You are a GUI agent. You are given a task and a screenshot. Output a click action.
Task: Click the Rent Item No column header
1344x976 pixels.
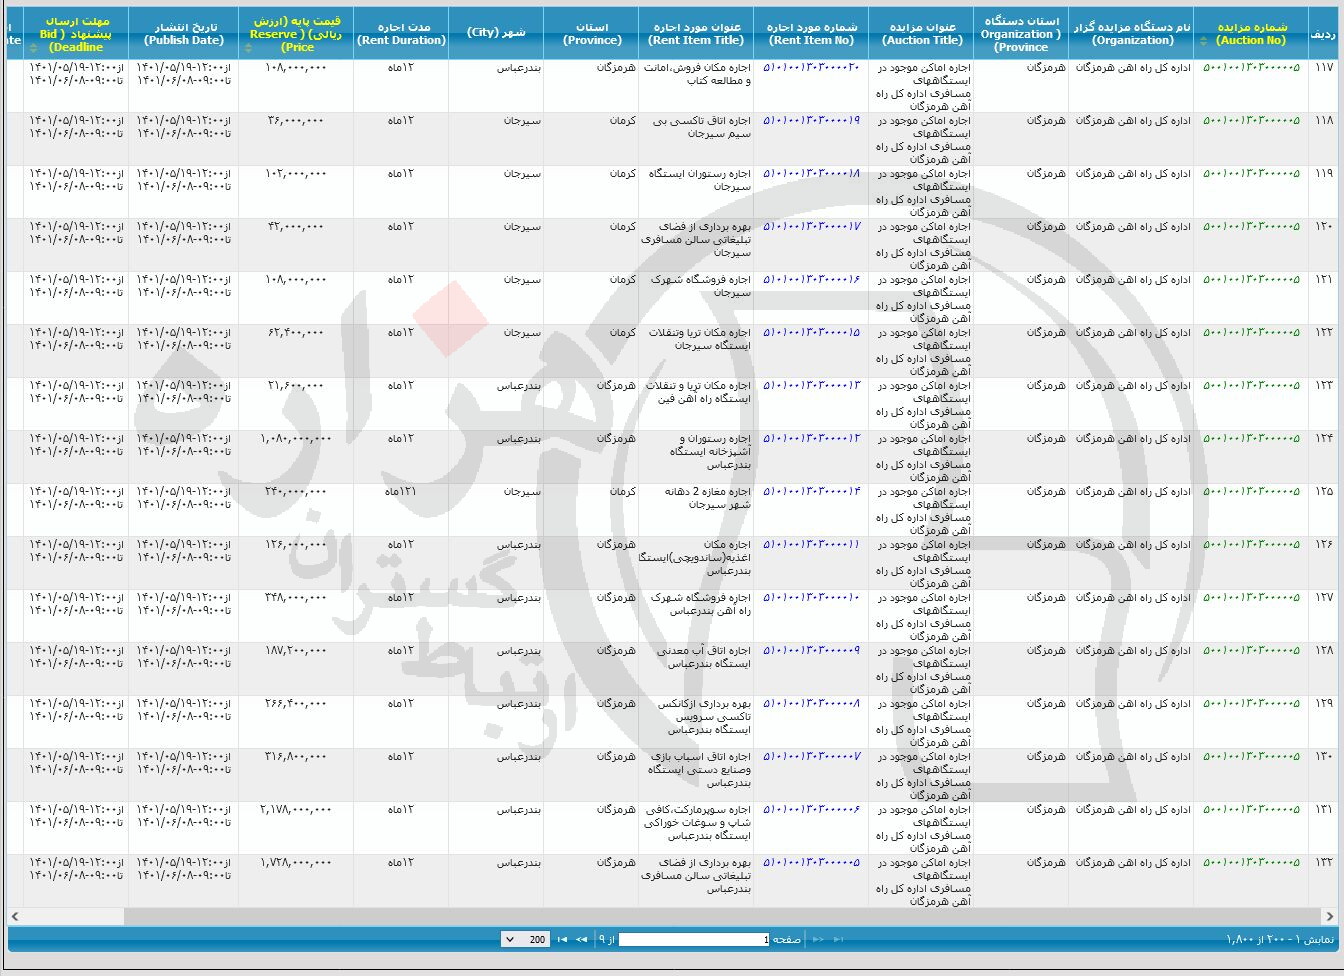tap(811, 34)
